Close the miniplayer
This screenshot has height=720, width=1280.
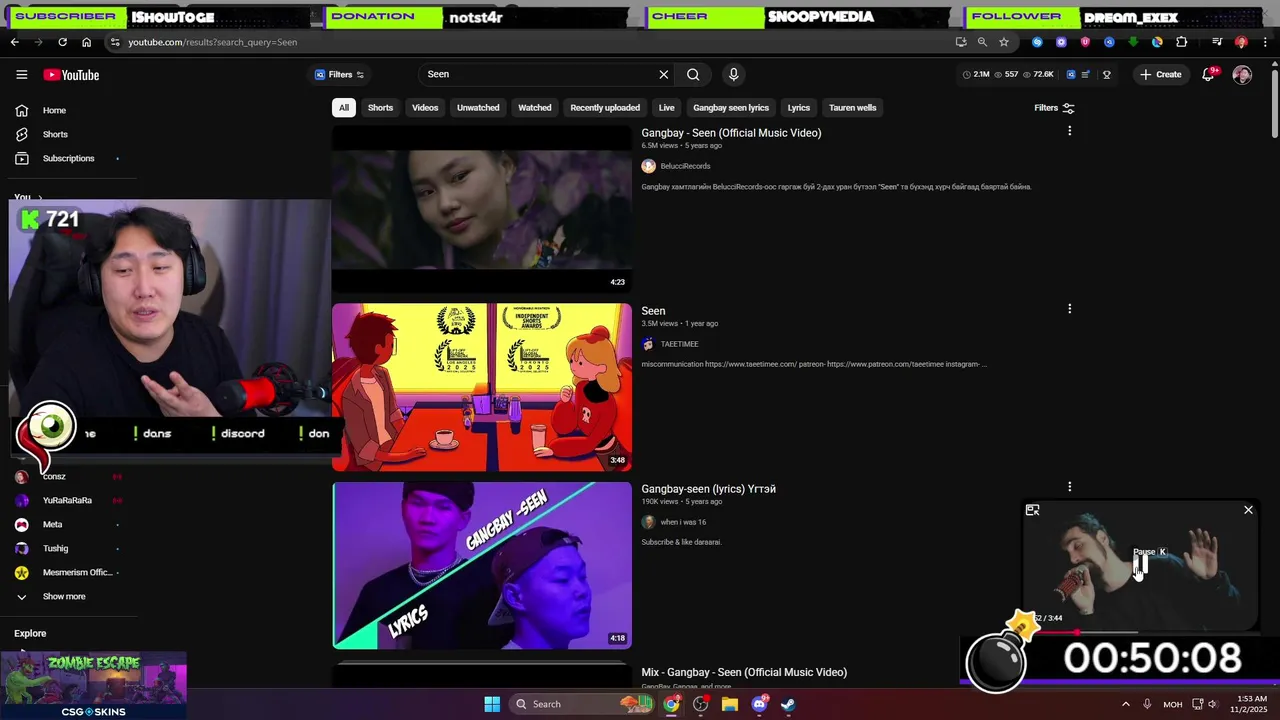coord(1248,510)
